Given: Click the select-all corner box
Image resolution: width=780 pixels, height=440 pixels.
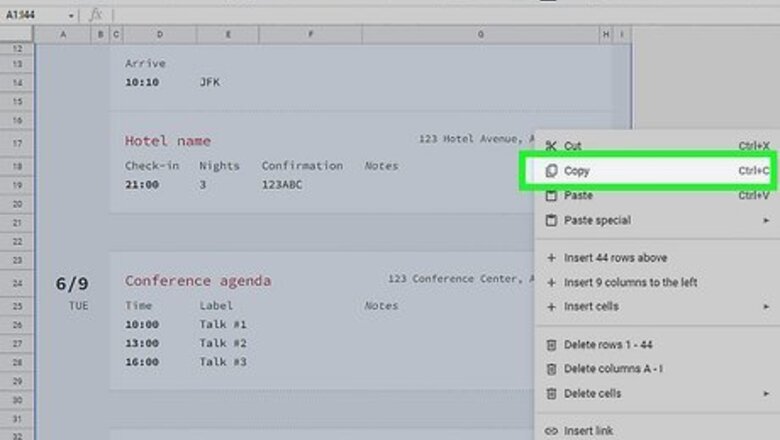Looking at the screenshot, I should (16, 34).
